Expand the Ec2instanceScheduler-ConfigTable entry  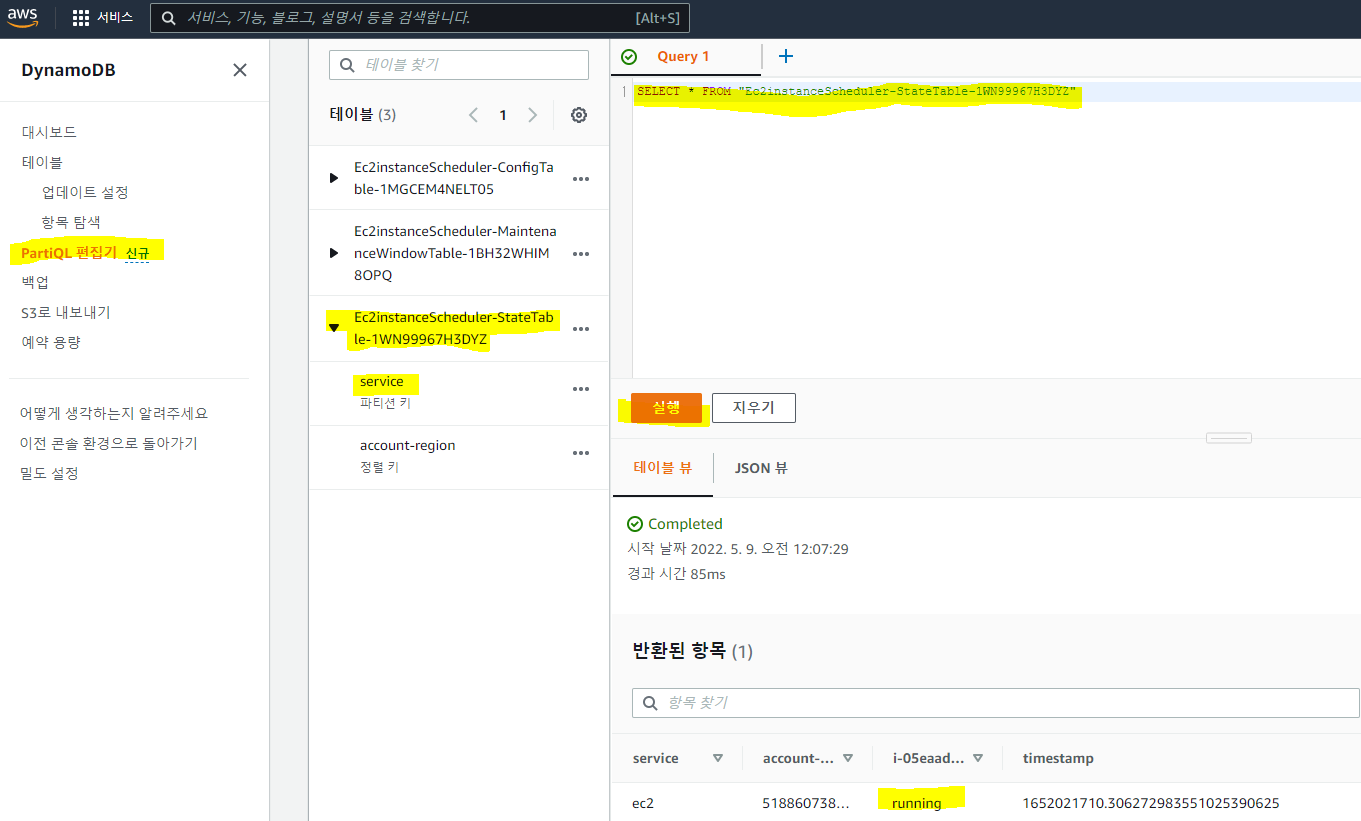(x=334, y=178)
